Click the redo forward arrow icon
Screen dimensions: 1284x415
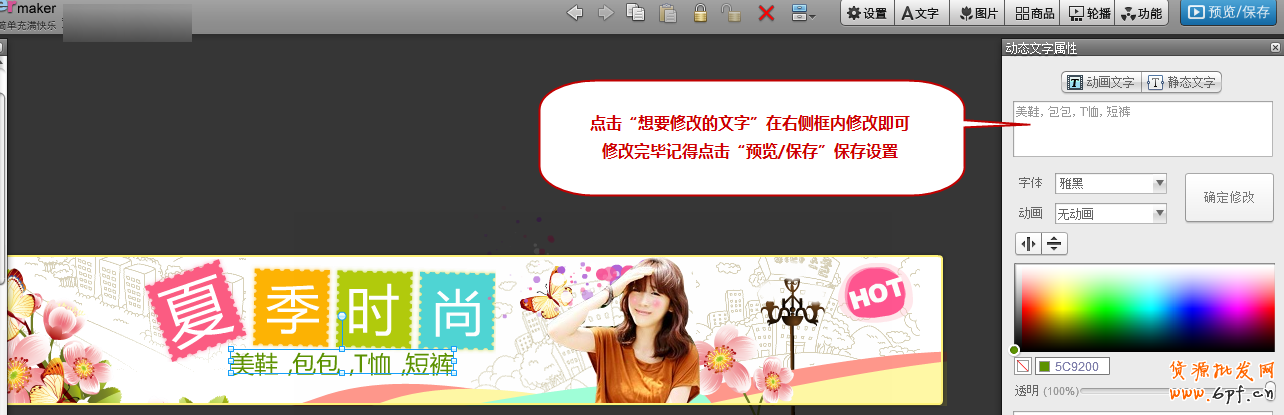[x=605, y=13]
